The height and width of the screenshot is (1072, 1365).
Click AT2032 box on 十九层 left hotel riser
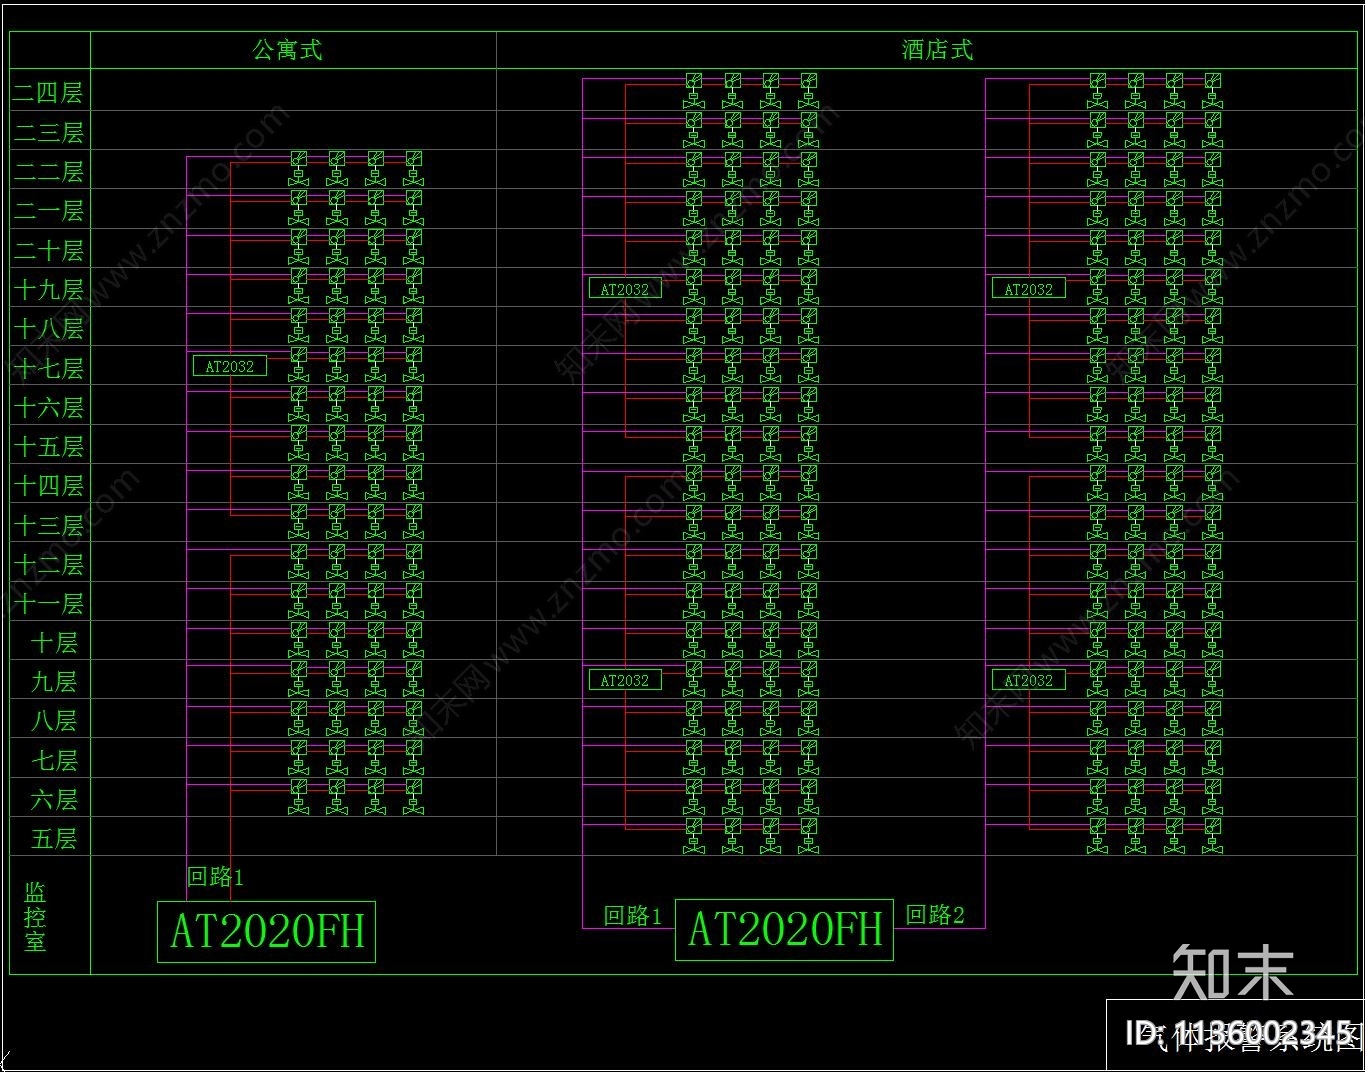coord(625,289)
